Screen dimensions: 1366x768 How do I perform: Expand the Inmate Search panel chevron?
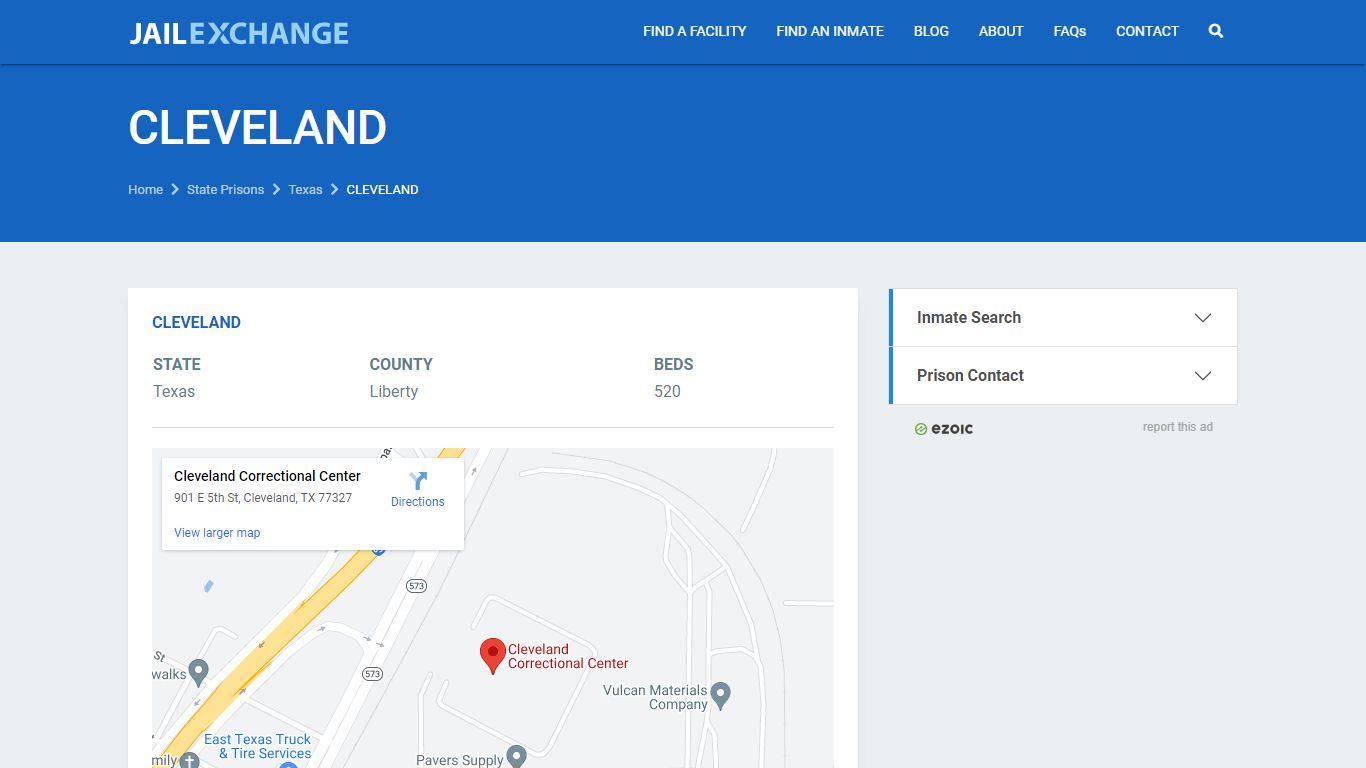(x=1203, y=318)
